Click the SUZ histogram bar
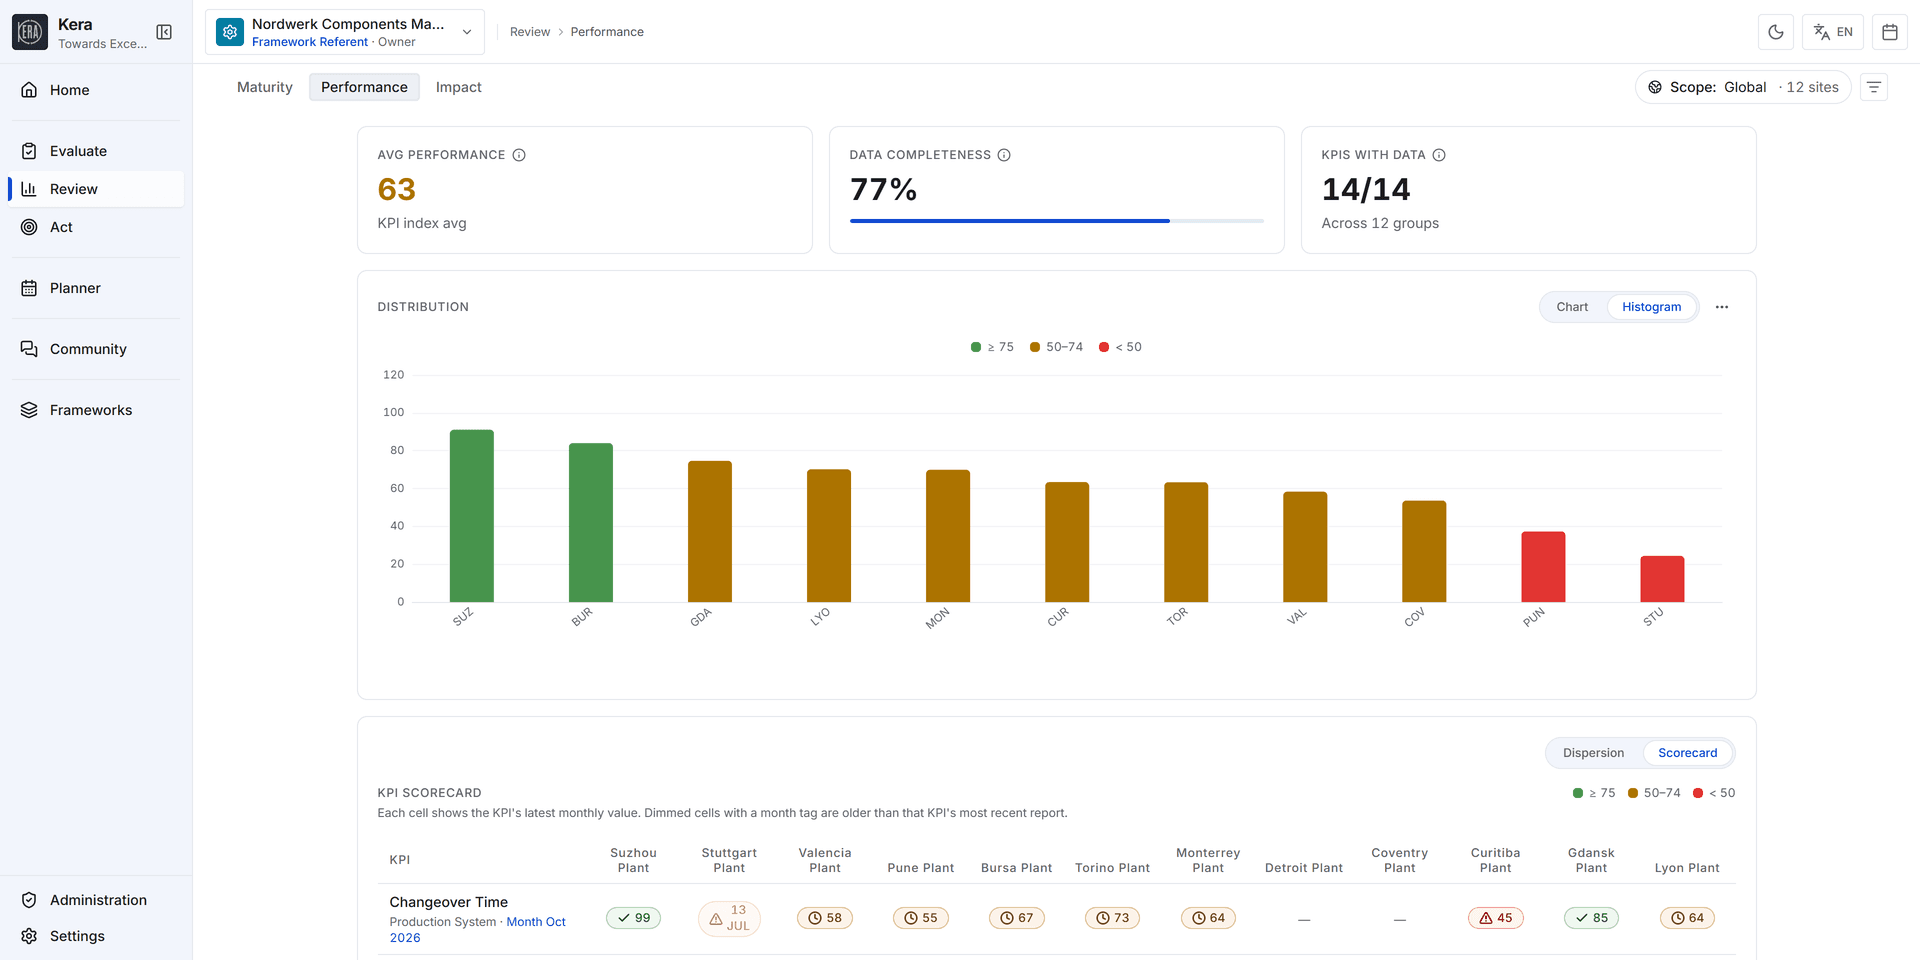The height and width of the screenshot is (960, 1920). 472,516
